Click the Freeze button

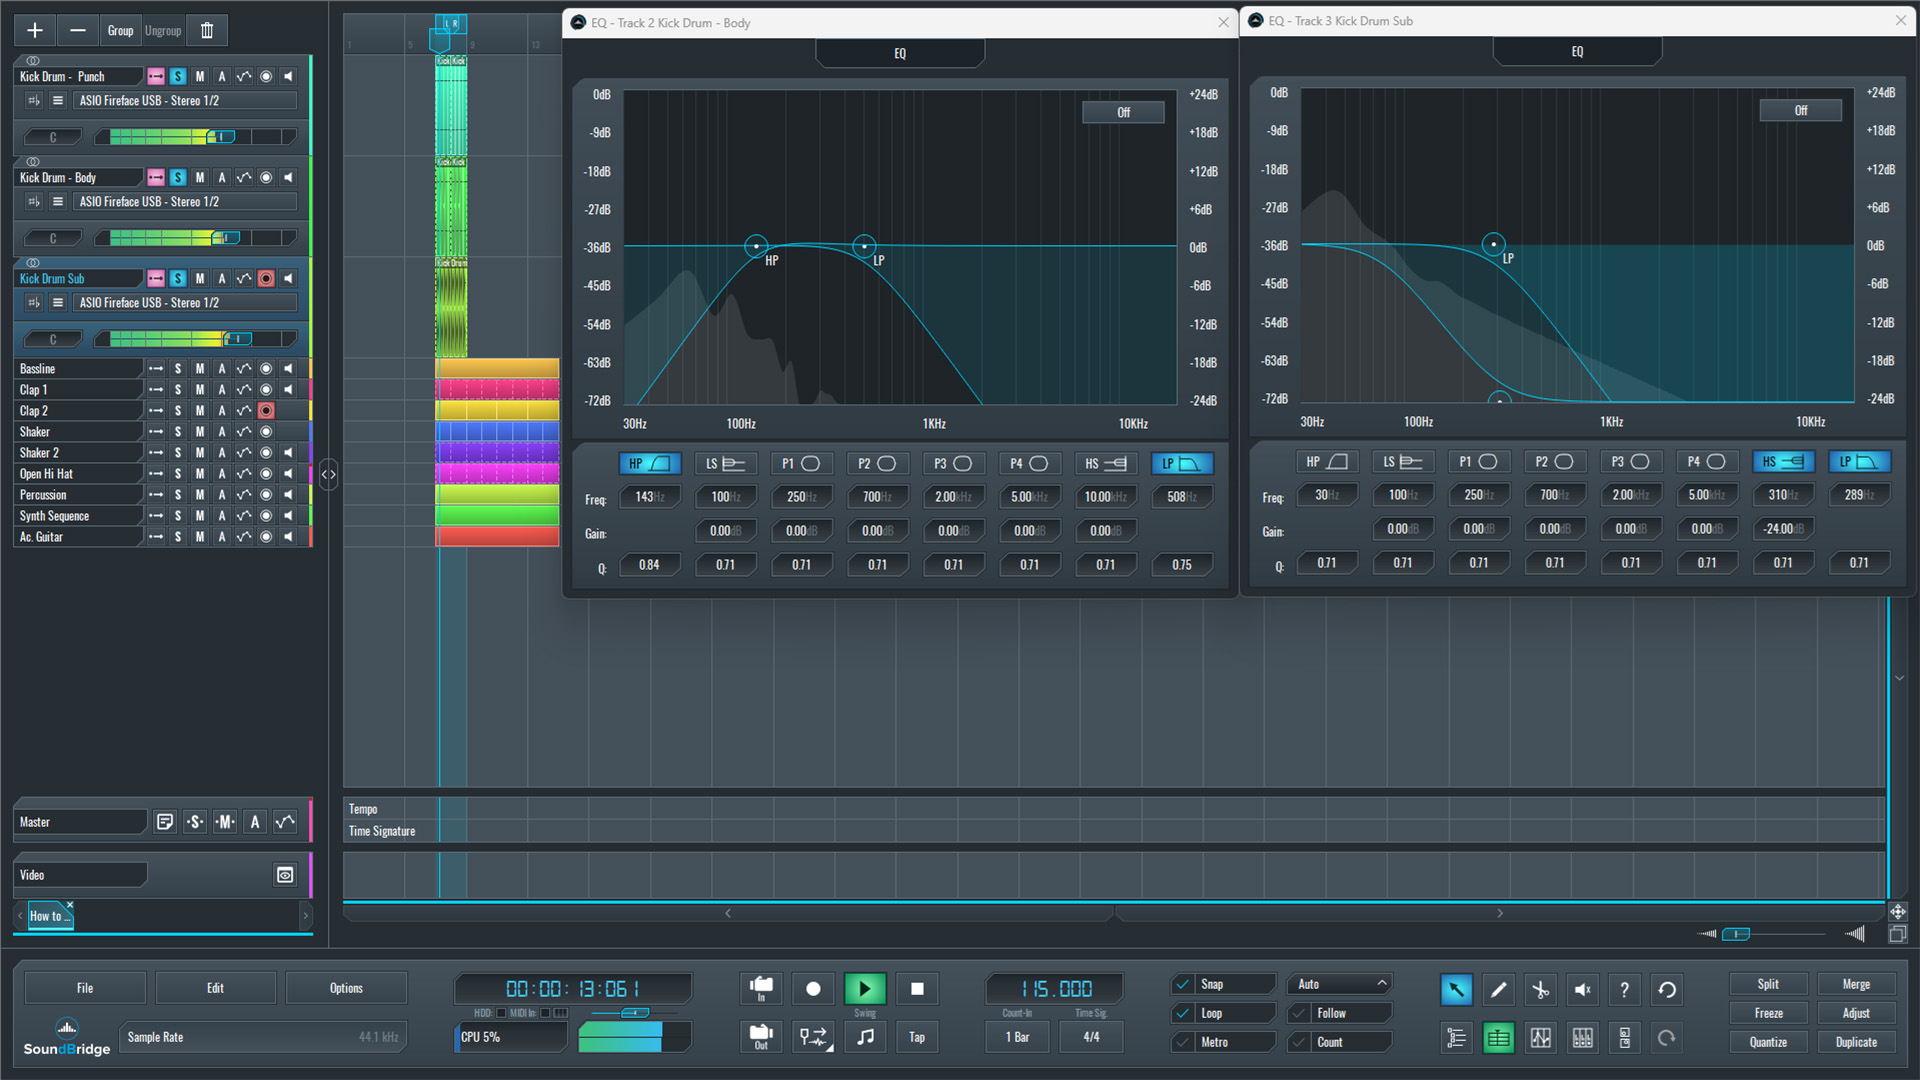[1768, 1013]
